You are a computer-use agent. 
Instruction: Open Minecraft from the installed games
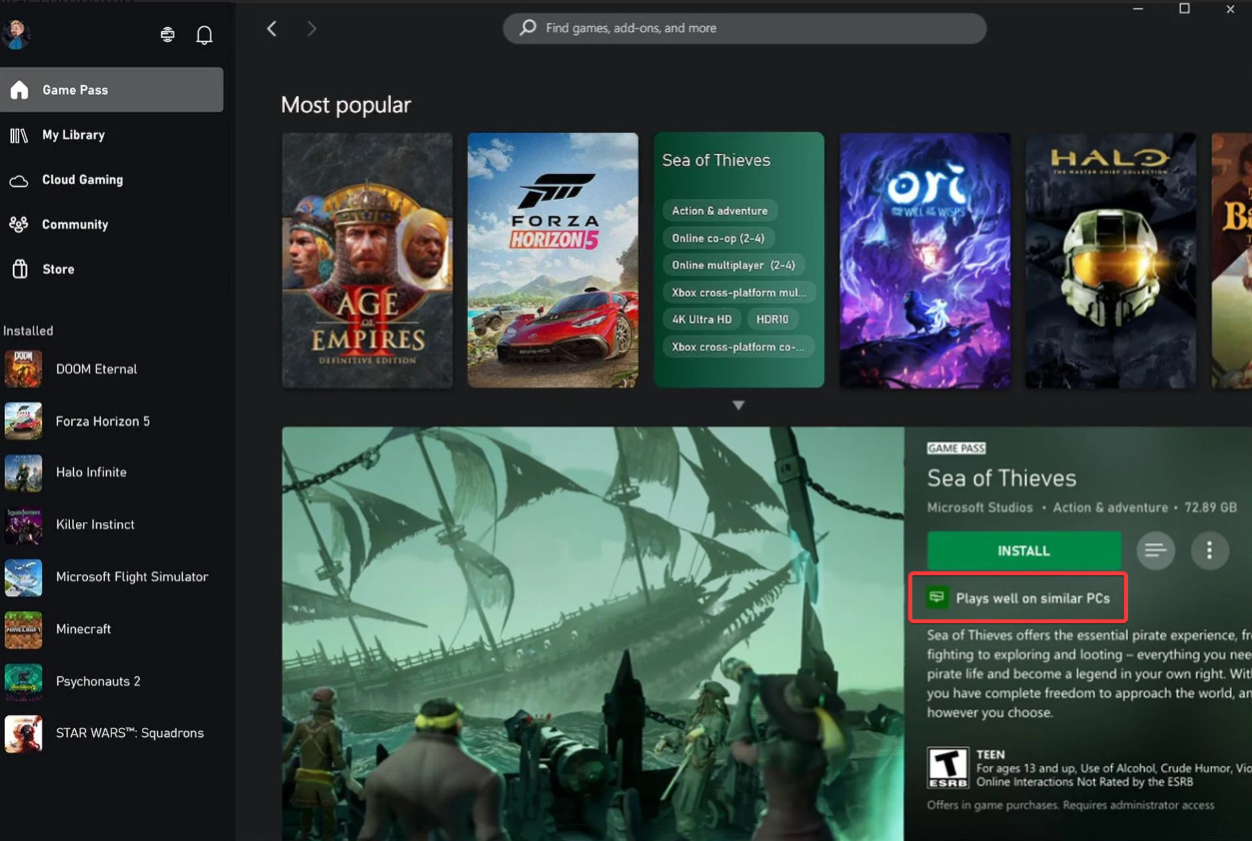point(83,629)
